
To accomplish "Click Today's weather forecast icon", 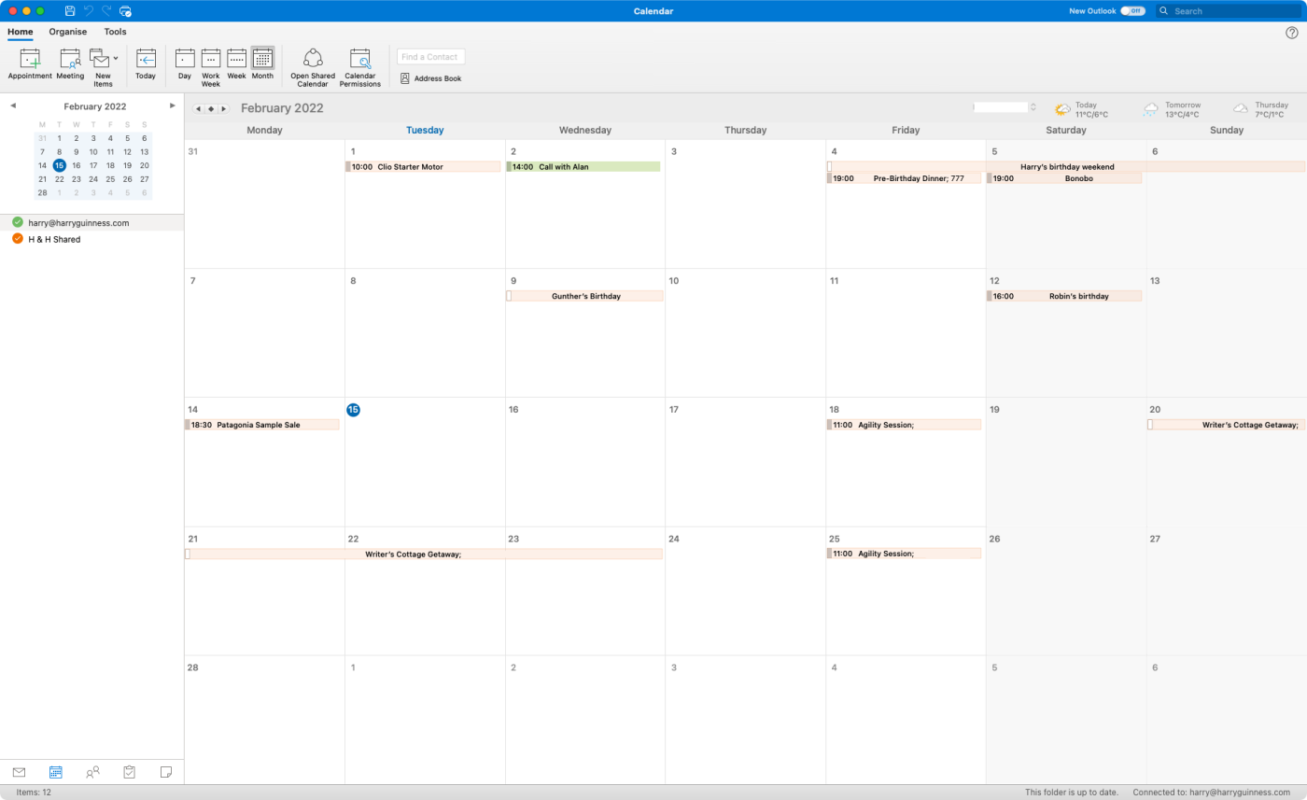I will (x=1062, y=109).
